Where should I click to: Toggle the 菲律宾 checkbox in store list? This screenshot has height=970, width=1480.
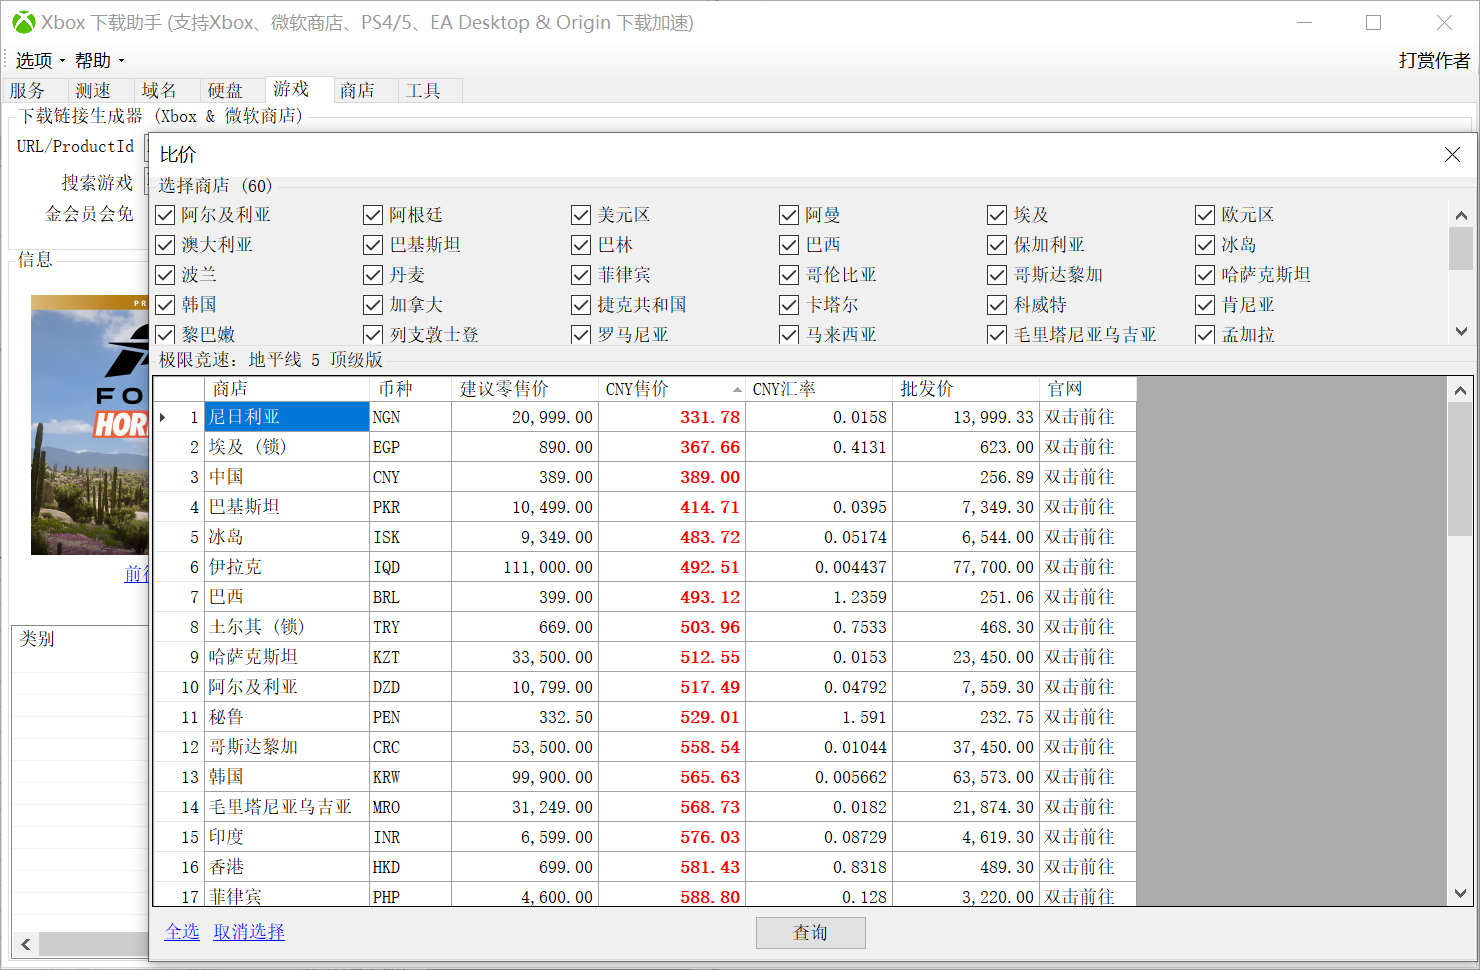(x=581, y=275)
